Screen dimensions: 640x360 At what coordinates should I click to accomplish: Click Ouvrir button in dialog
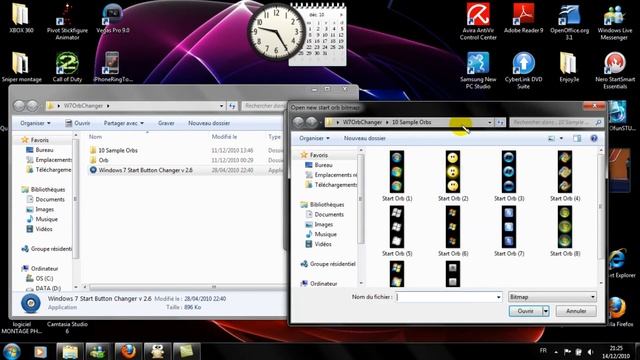tap(526, 311)
